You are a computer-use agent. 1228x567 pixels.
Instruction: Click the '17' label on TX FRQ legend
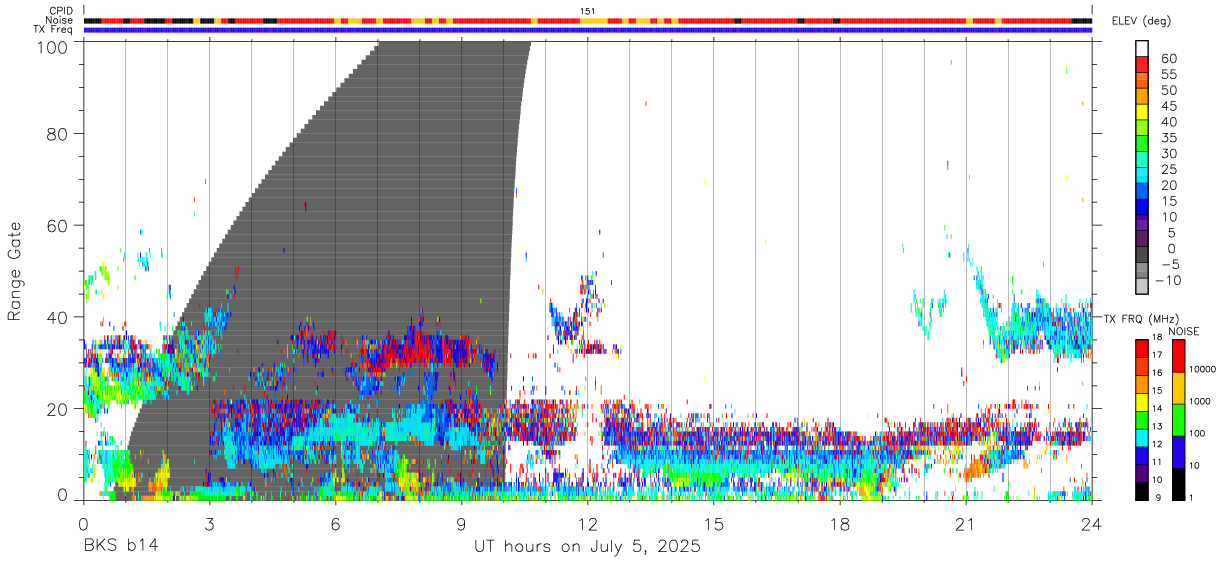coord(1157,355)
